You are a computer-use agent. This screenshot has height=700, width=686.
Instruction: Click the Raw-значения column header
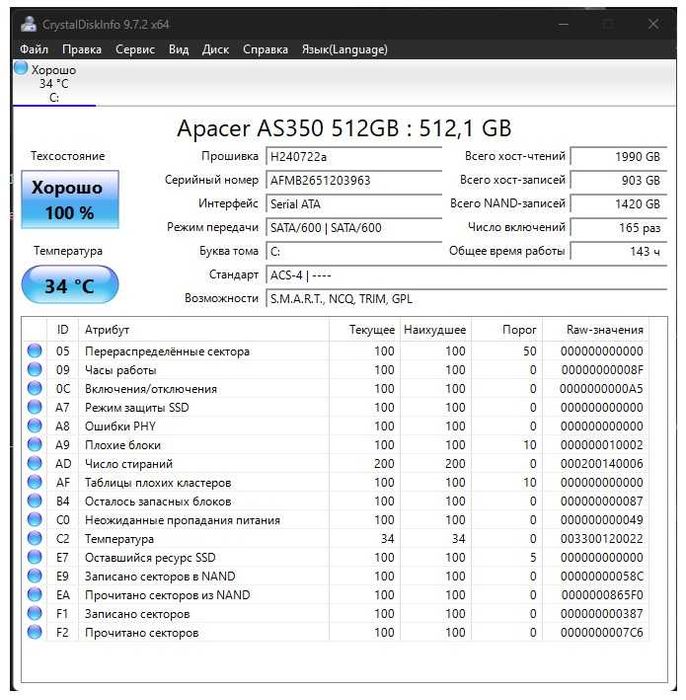[x=595, y=330]
